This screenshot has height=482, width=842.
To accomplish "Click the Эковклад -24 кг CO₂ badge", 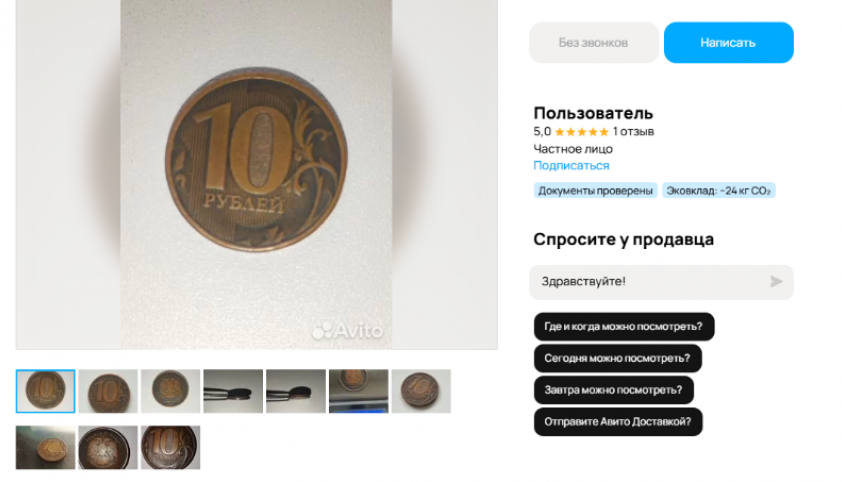I will click(x=718, y=191).
